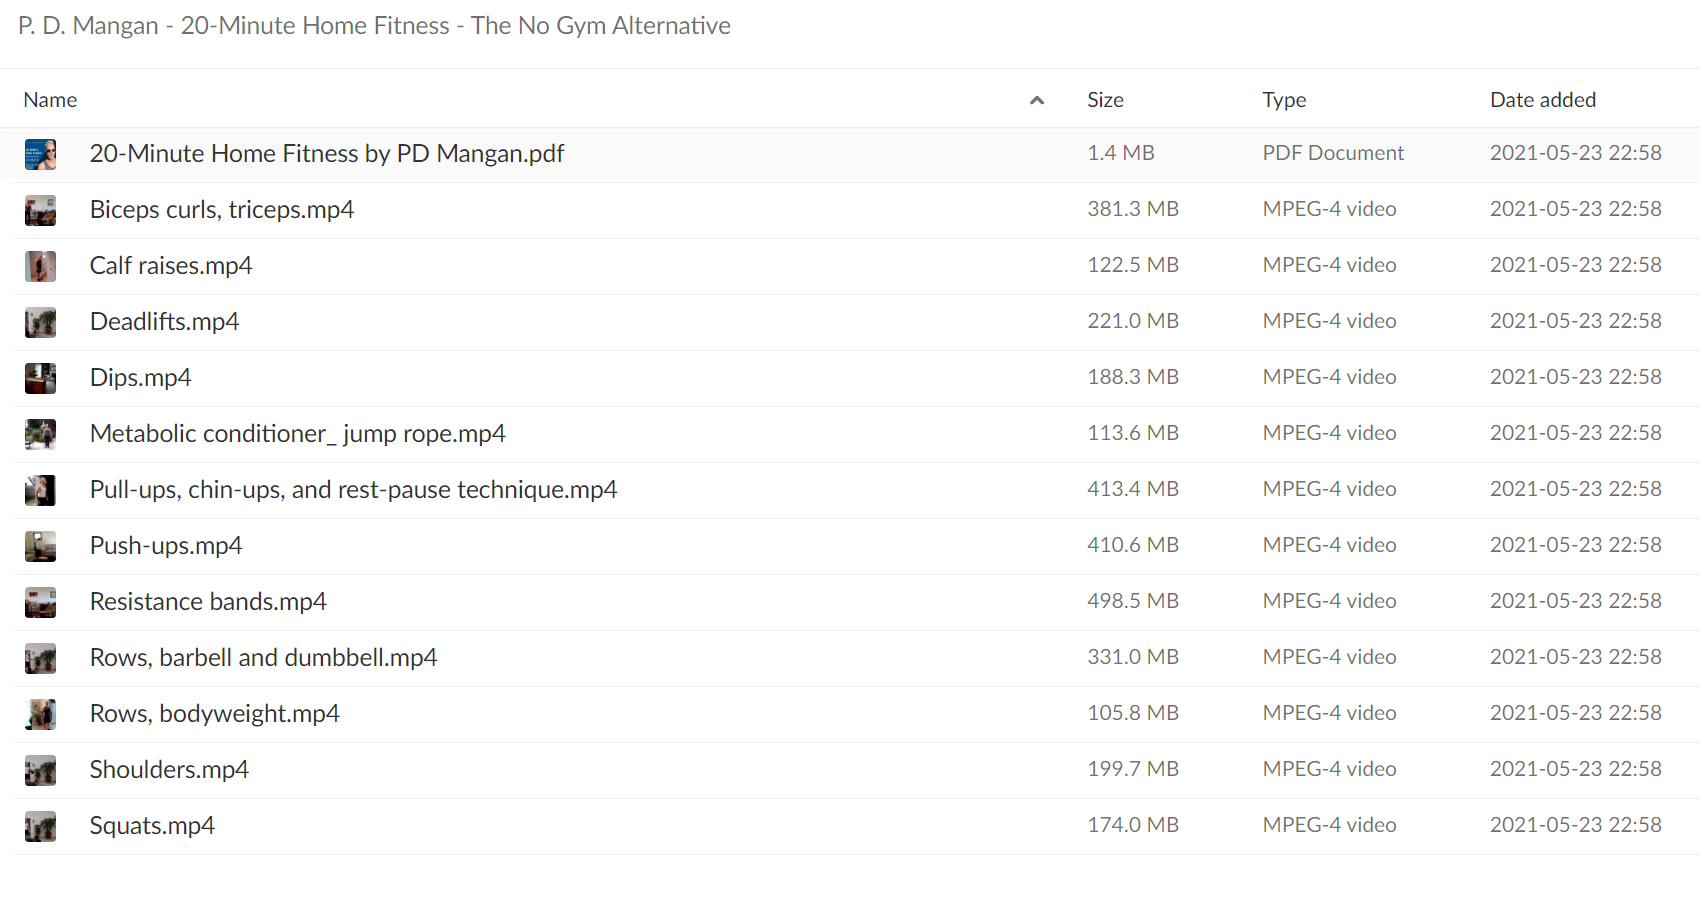
Task: Click the Dips video thumbnail icon
Action: coord(40,378)
